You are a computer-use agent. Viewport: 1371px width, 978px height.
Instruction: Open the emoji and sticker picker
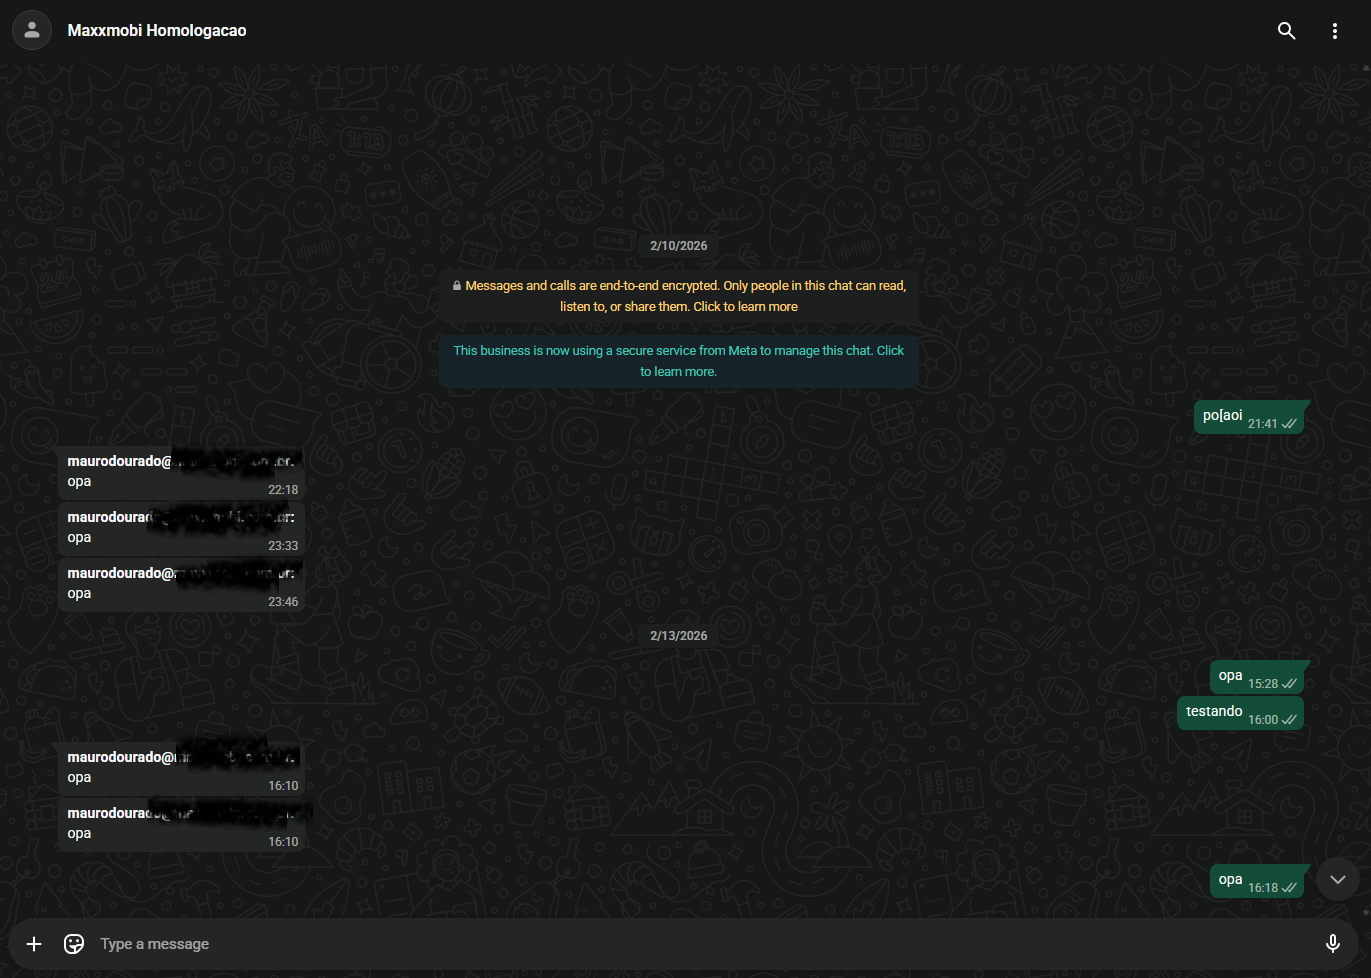point(74,944)
